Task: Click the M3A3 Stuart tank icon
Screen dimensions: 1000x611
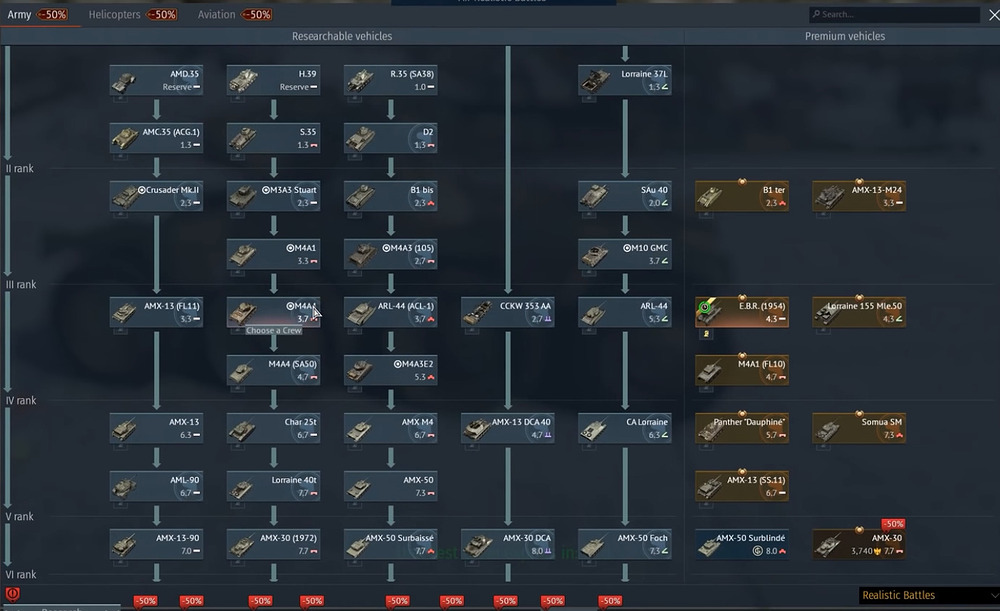Action: pyautogui.click(x=243, y=196)
